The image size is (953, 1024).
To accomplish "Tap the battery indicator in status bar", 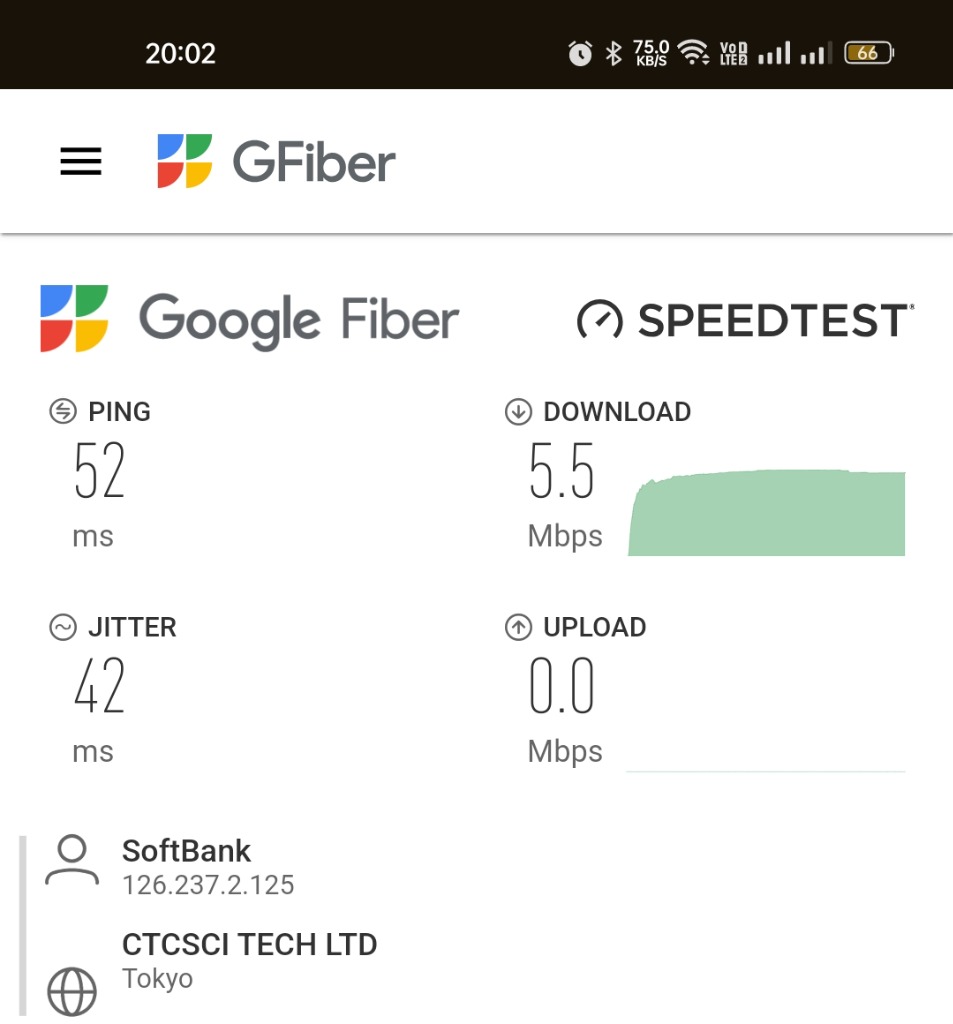I will (869, 53).
